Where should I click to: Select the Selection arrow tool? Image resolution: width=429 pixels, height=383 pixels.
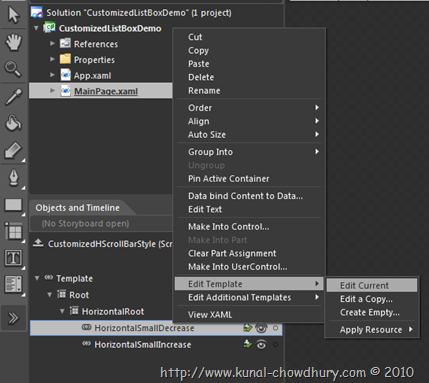click(x=13, y=15)
